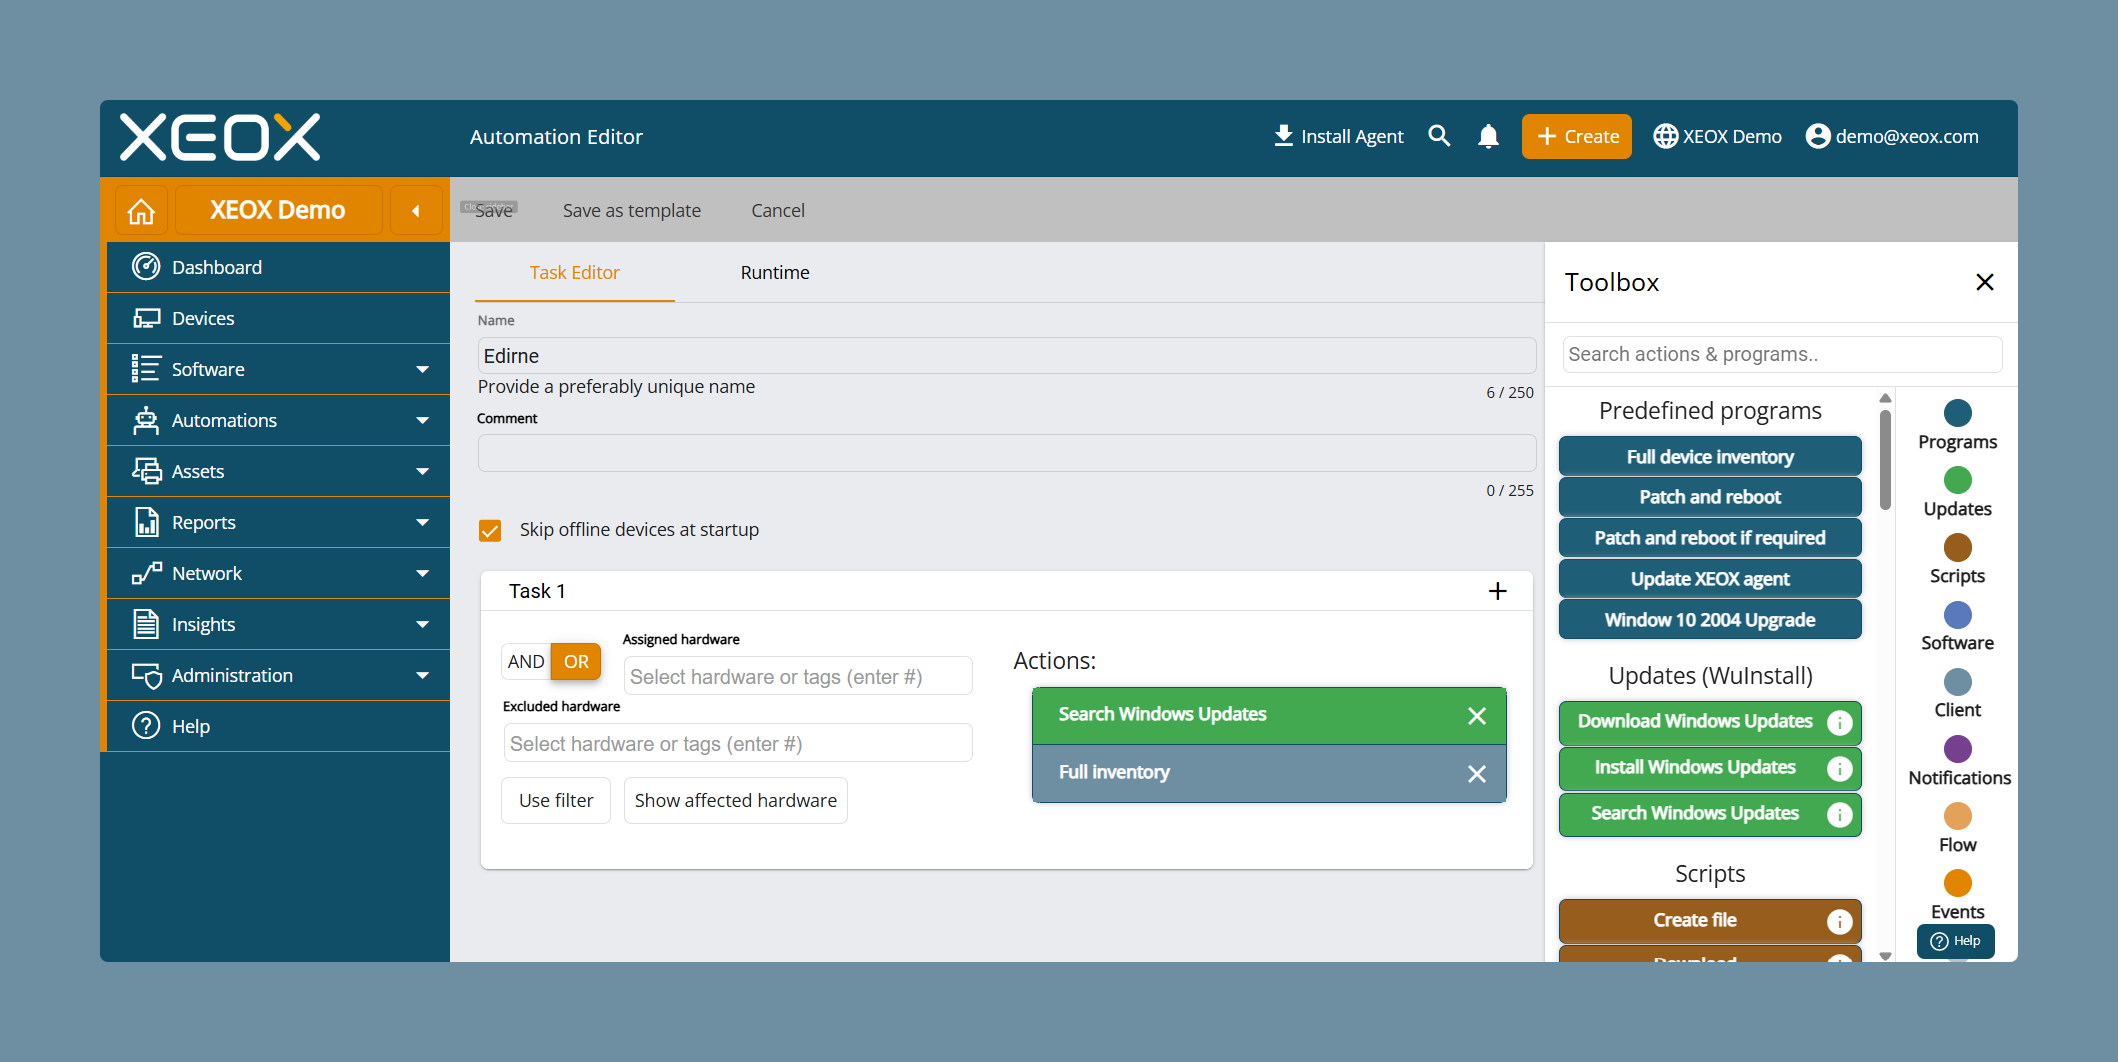Remove Full inventory action
This screenshot has height=1062, width=2118.
tap(1476, 773)
